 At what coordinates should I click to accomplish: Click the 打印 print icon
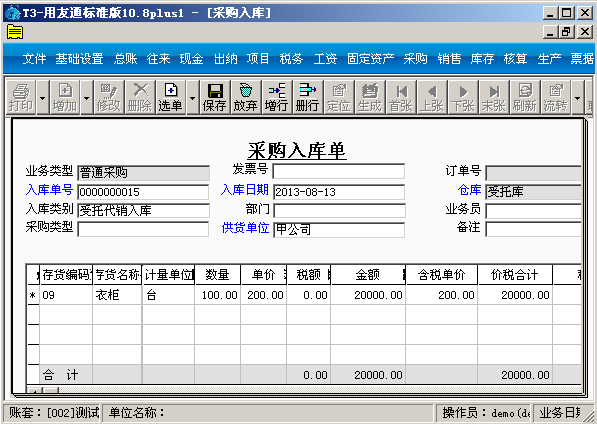[21, 97]
